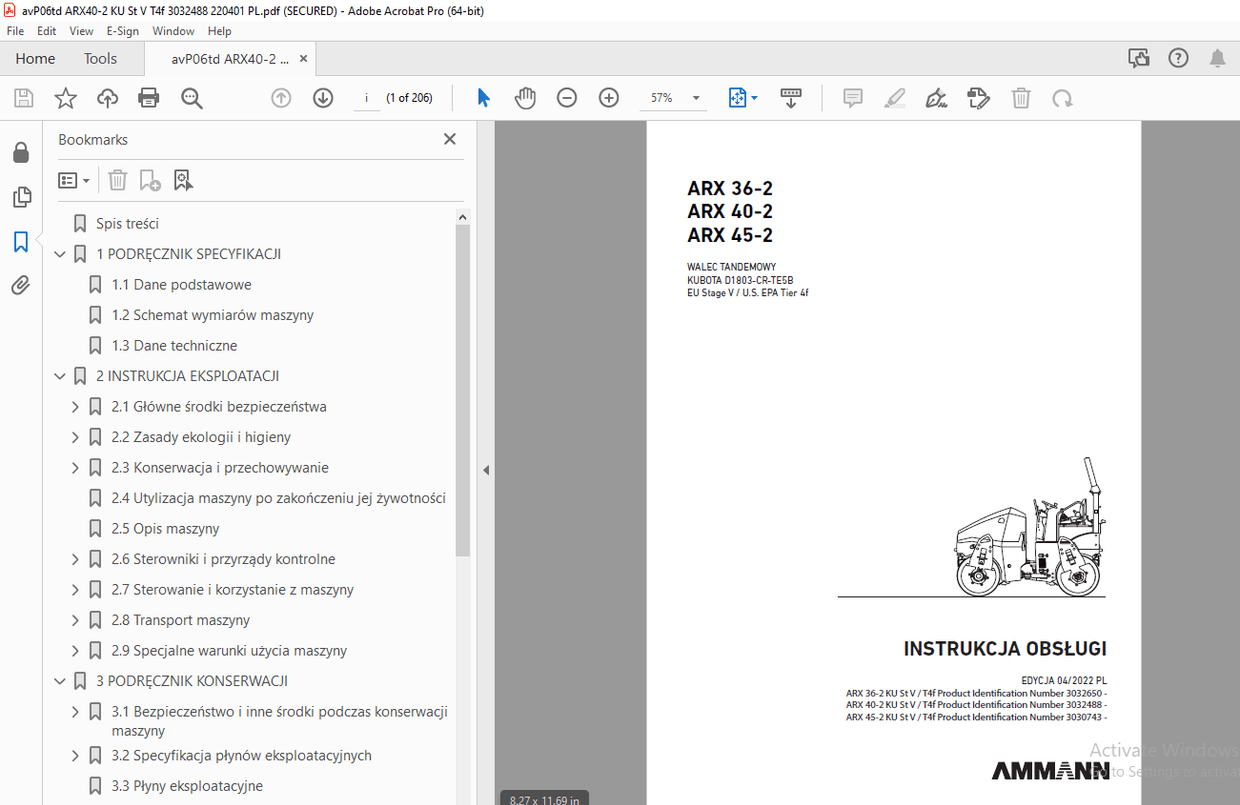Expand the bookmark 2.1 Główne środki bezpieczeństwa
Screen dimensions: 1240x805
click(74, 406)
